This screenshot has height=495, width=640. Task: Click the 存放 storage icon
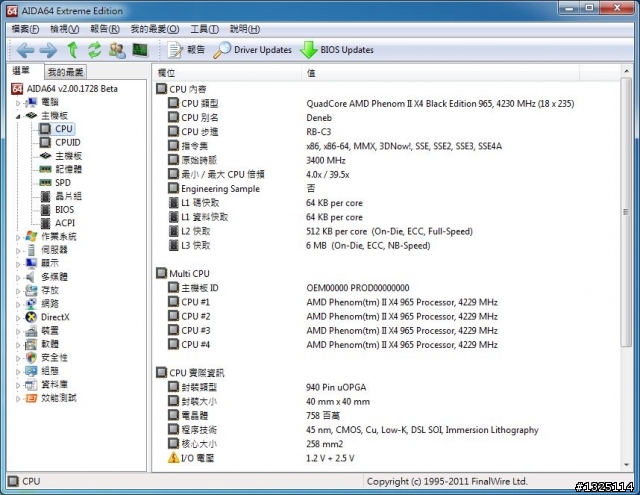(31, 290)
